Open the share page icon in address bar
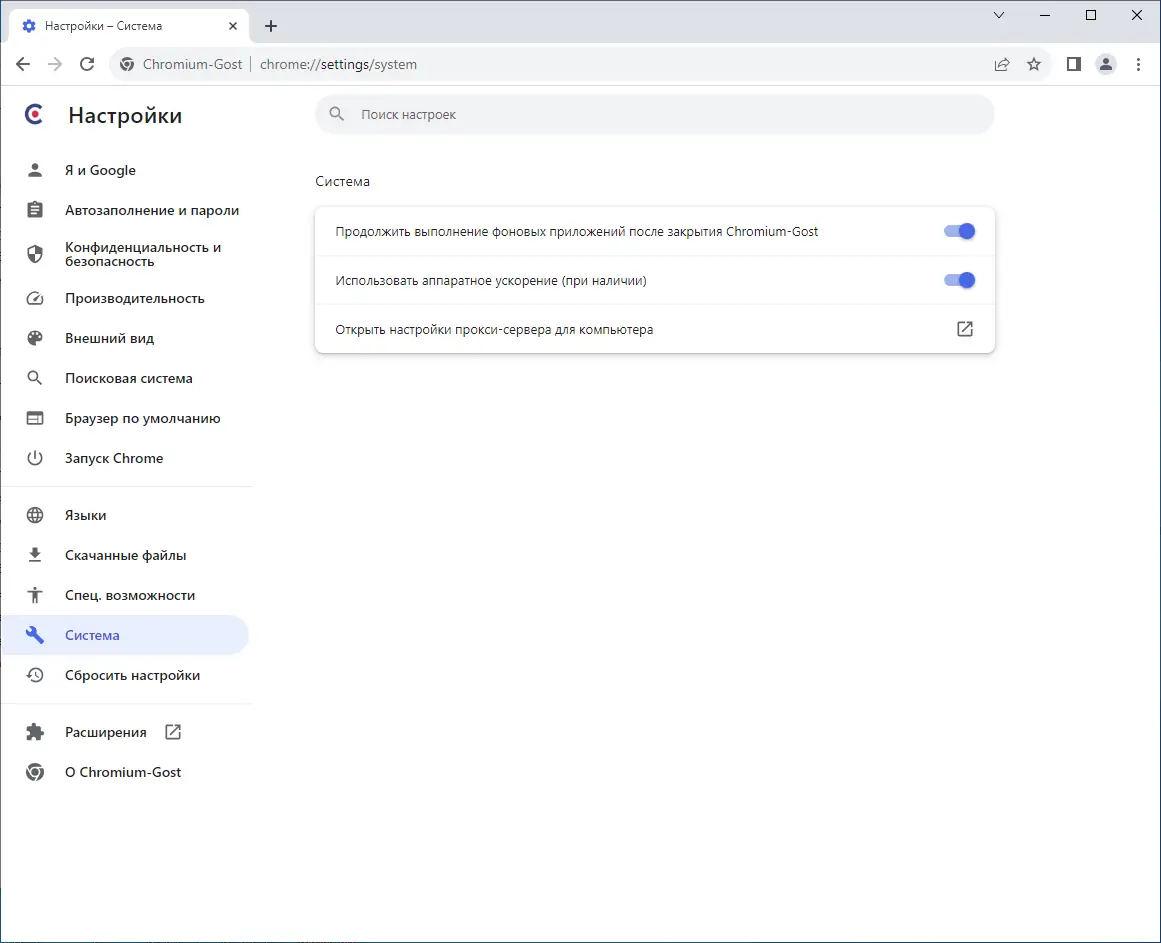1161x943 pixels. [1001, 64]
